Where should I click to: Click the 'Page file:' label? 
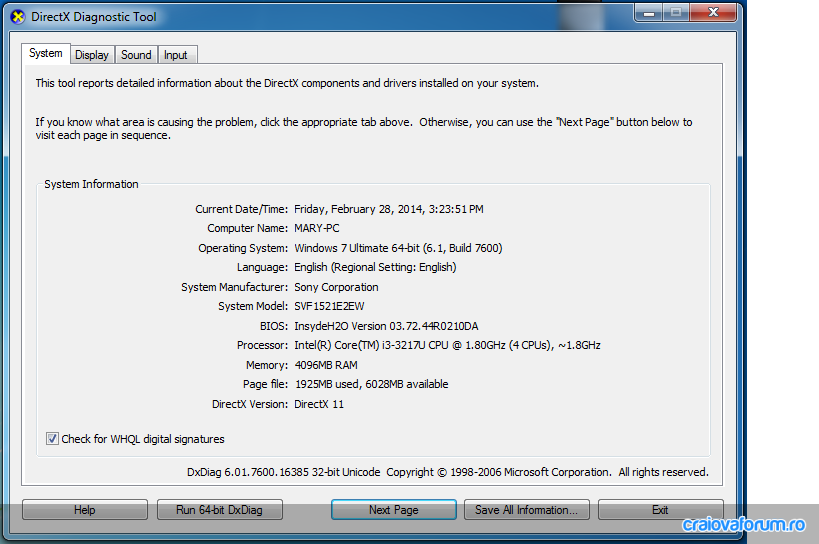[x=265, y=384]
